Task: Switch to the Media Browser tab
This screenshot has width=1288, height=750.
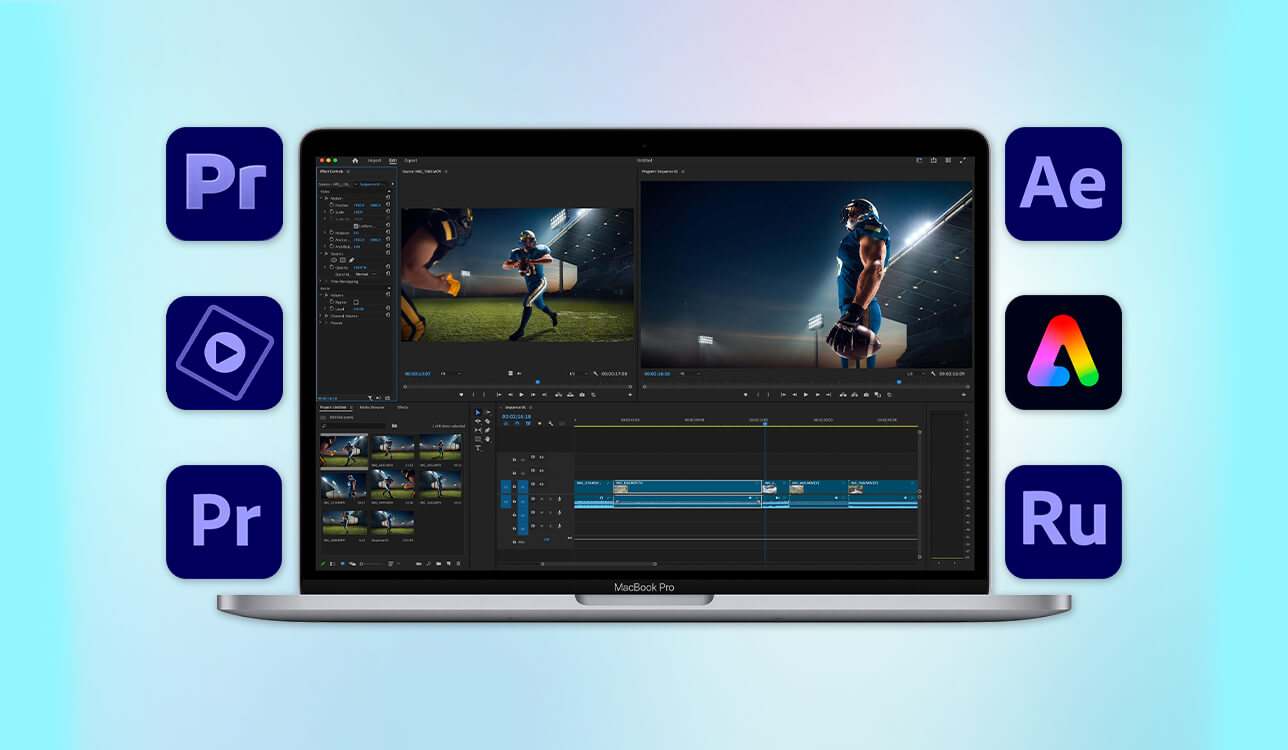Action: point(372,408)
